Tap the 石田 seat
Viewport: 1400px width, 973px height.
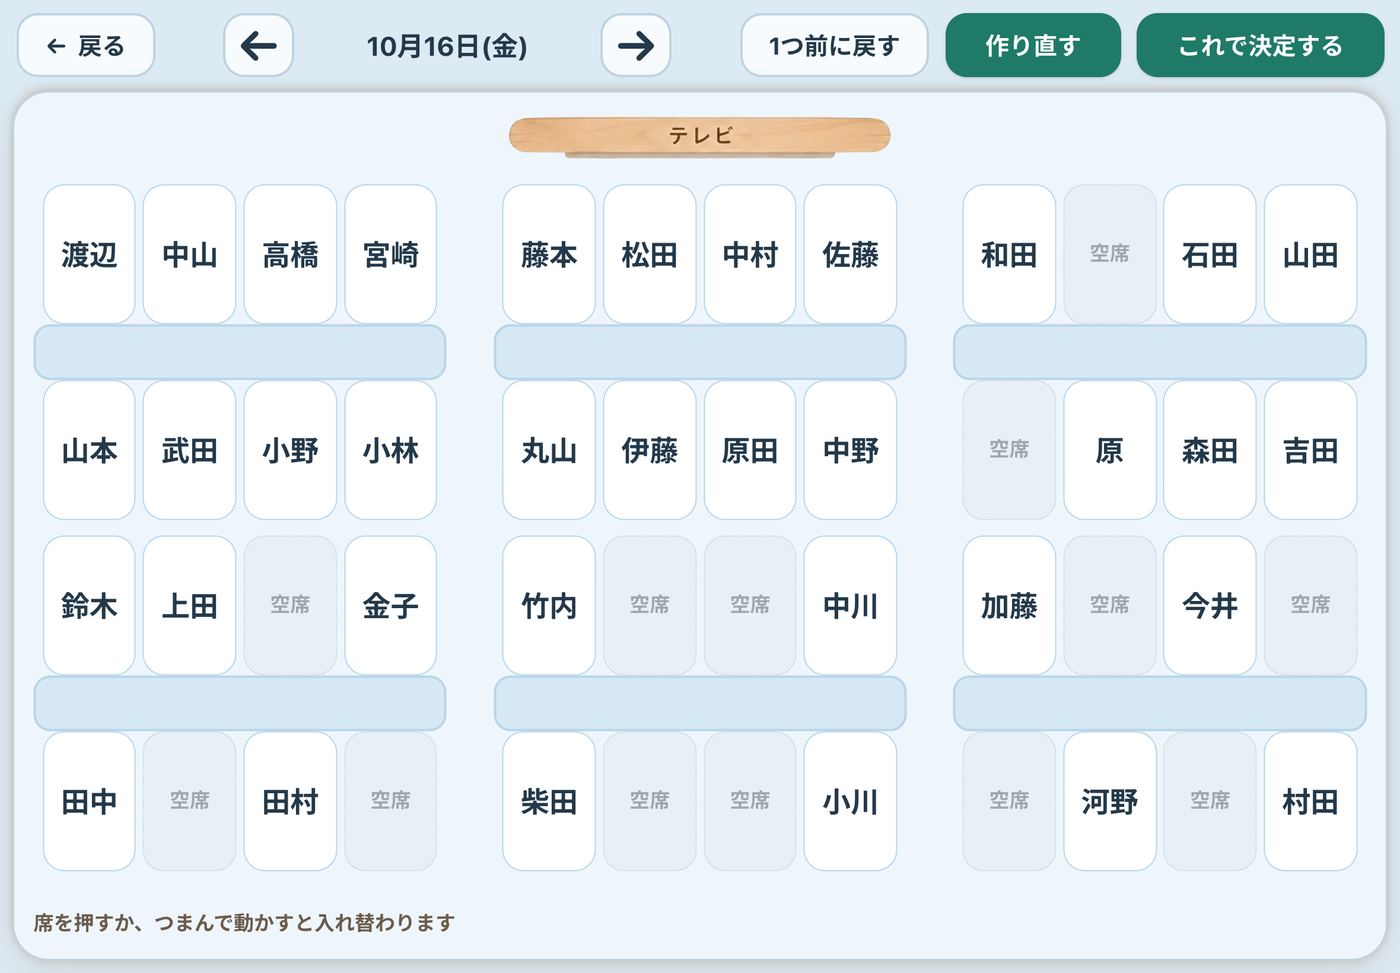(1210, 254)
